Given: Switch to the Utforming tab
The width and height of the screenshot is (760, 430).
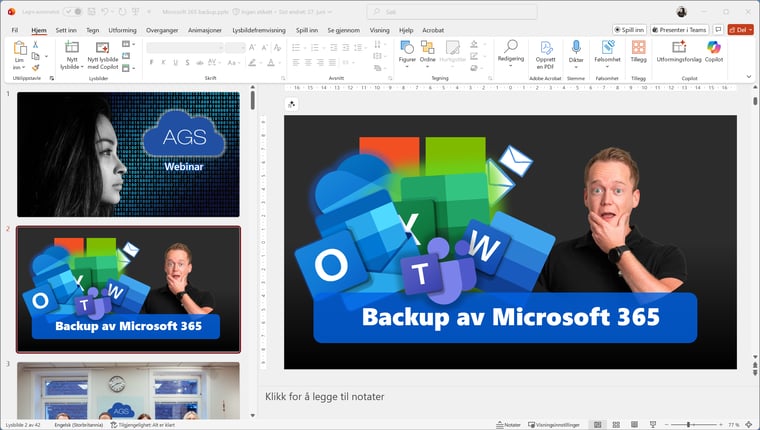Looking at the screenshot, I should click(122, 30).
